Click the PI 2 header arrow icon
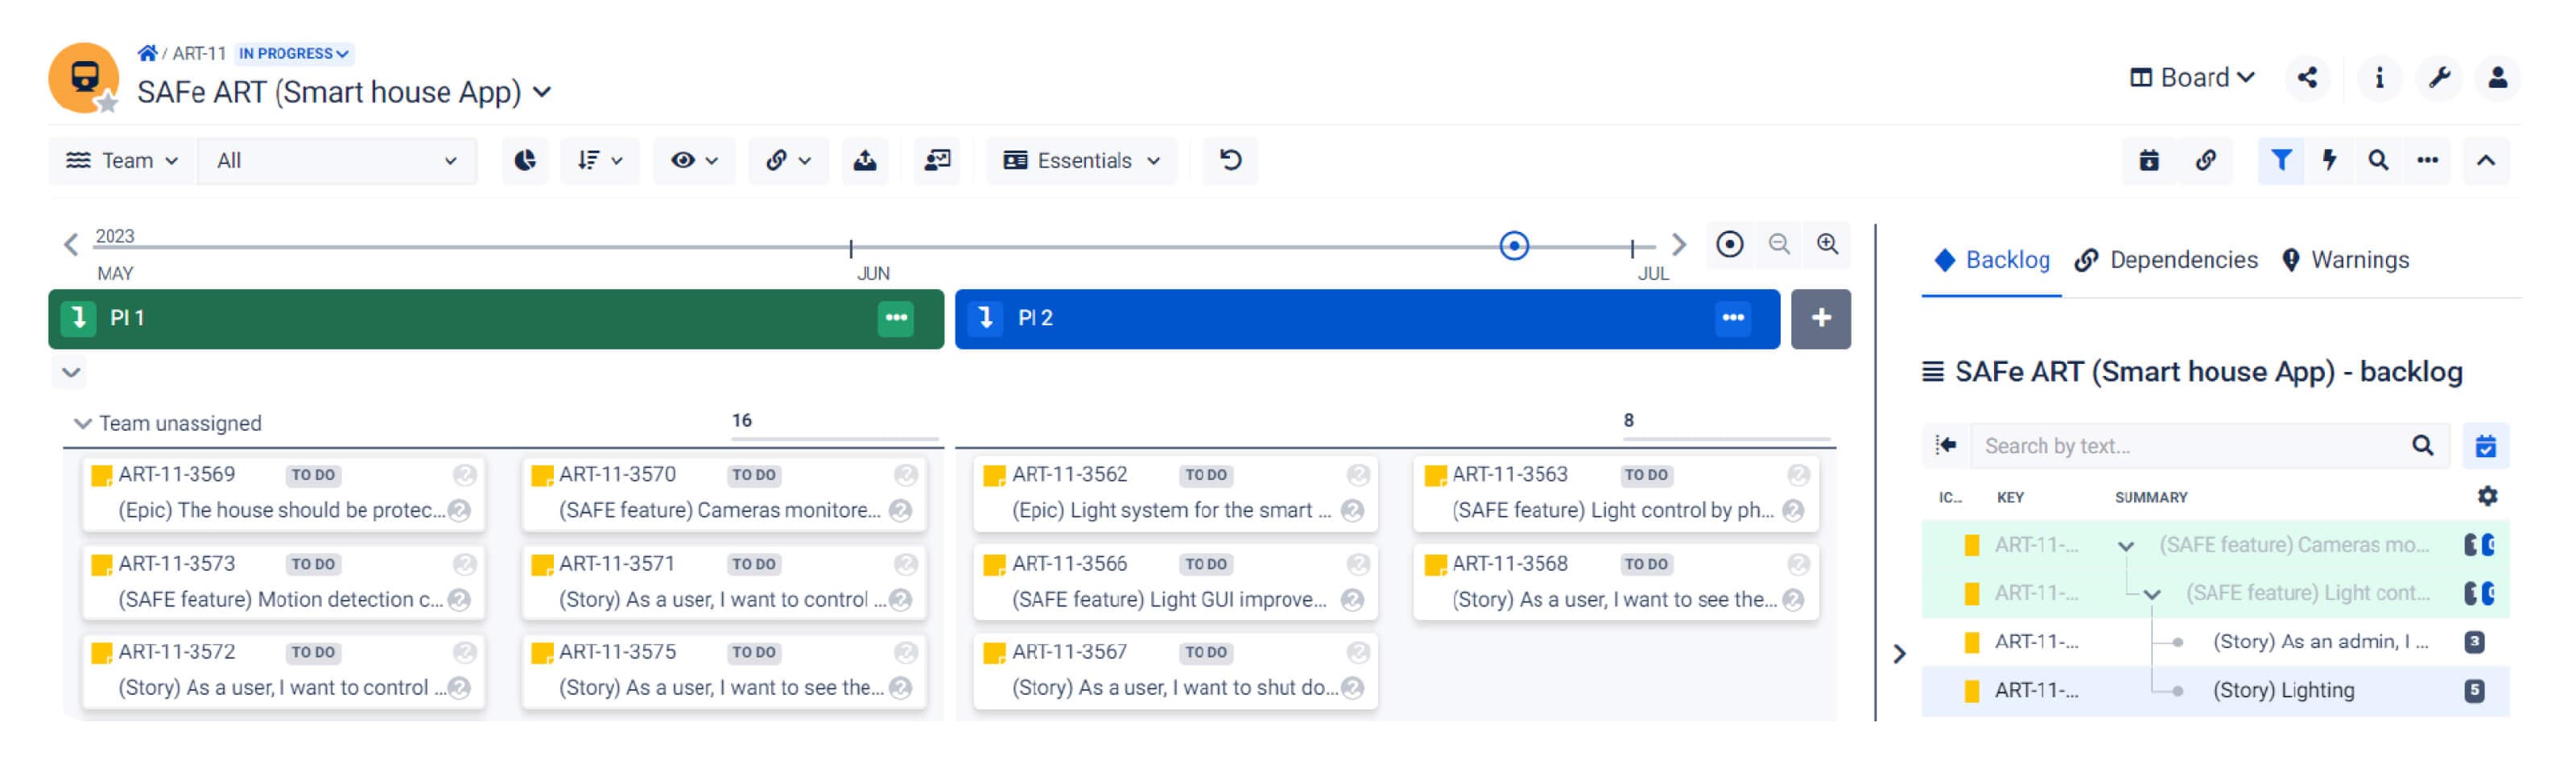Image resolution: width=2576 pixels, height=760 pixels. [x=985, y=319]
